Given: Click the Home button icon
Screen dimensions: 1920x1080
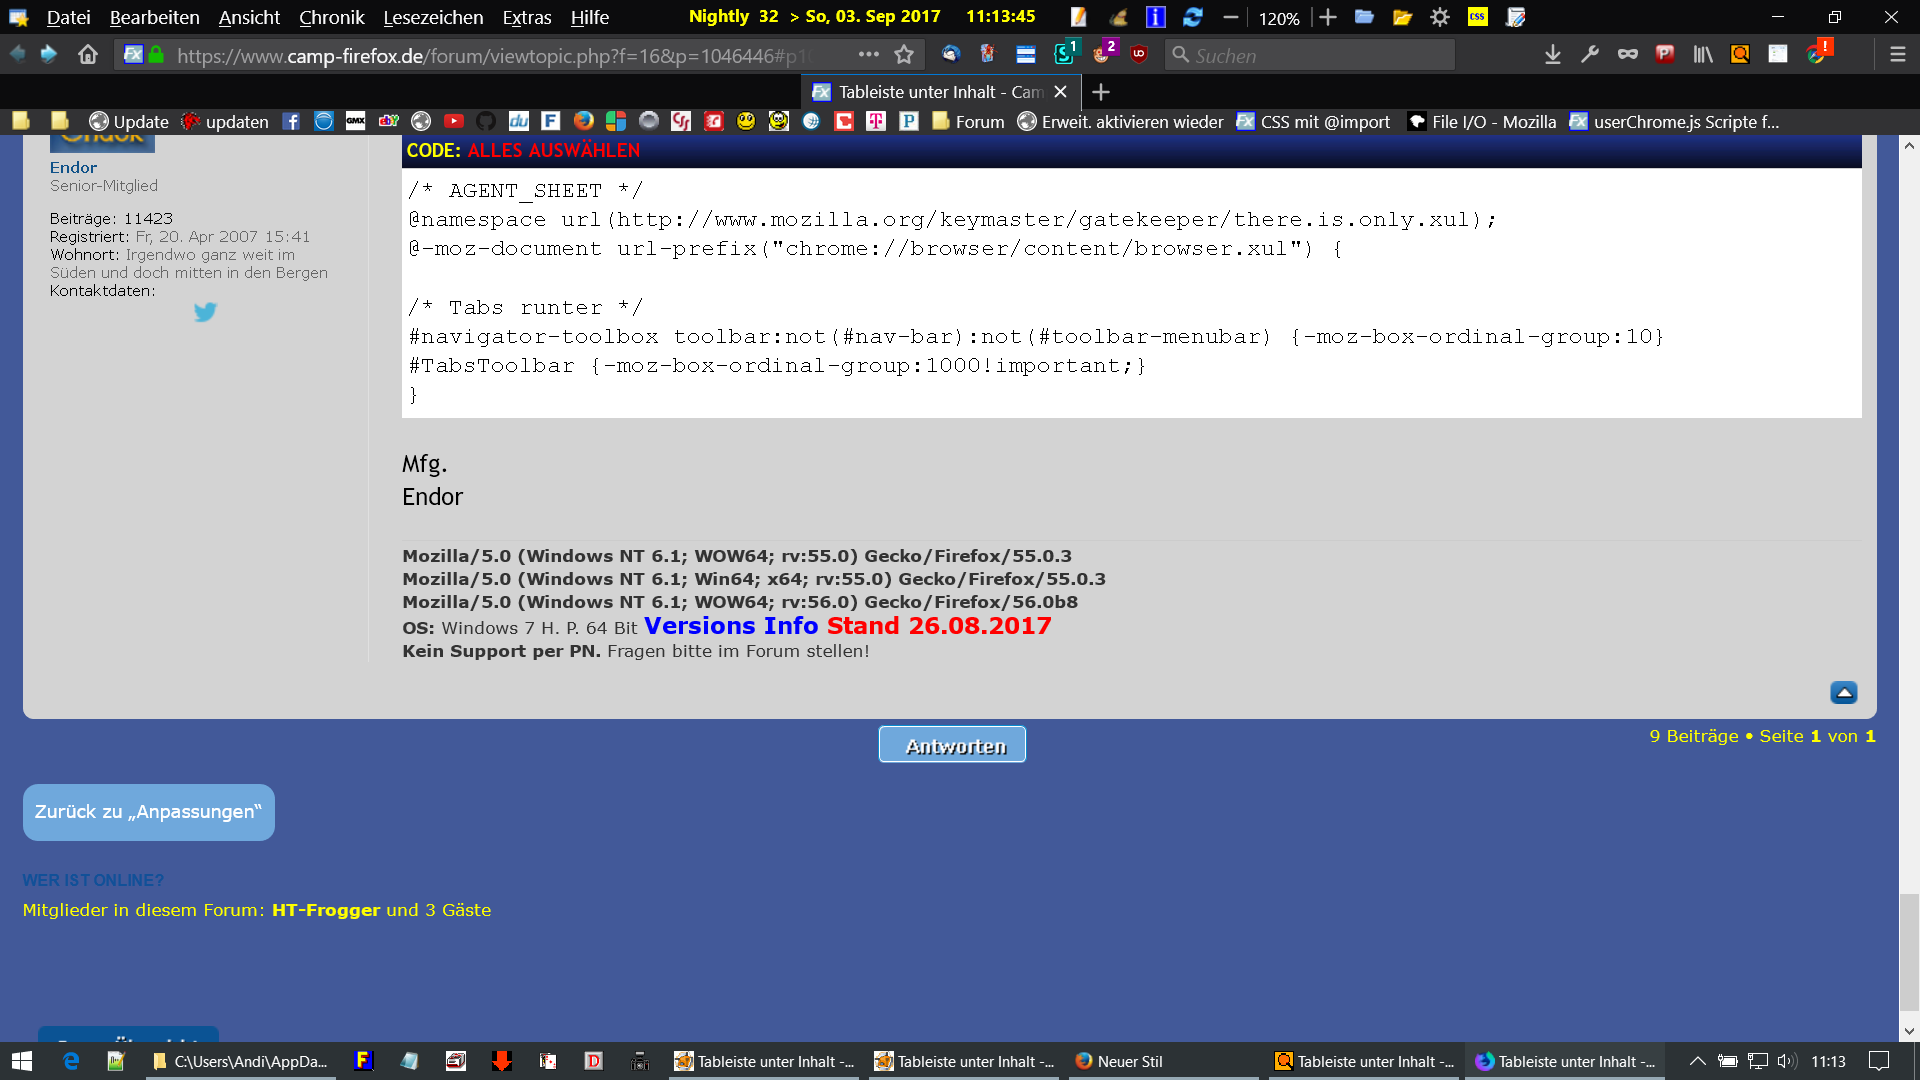Looking at the screenshot, I should click(88, 55).
